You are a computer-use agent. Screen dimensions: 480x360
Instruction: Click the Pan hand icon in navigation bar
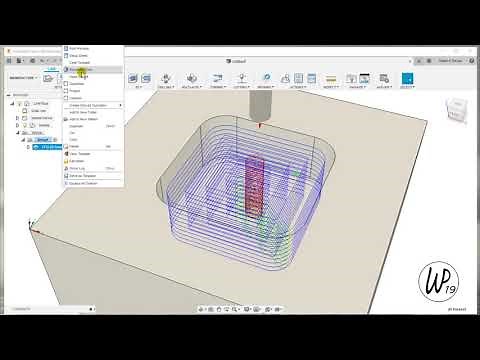click(219, 309)
